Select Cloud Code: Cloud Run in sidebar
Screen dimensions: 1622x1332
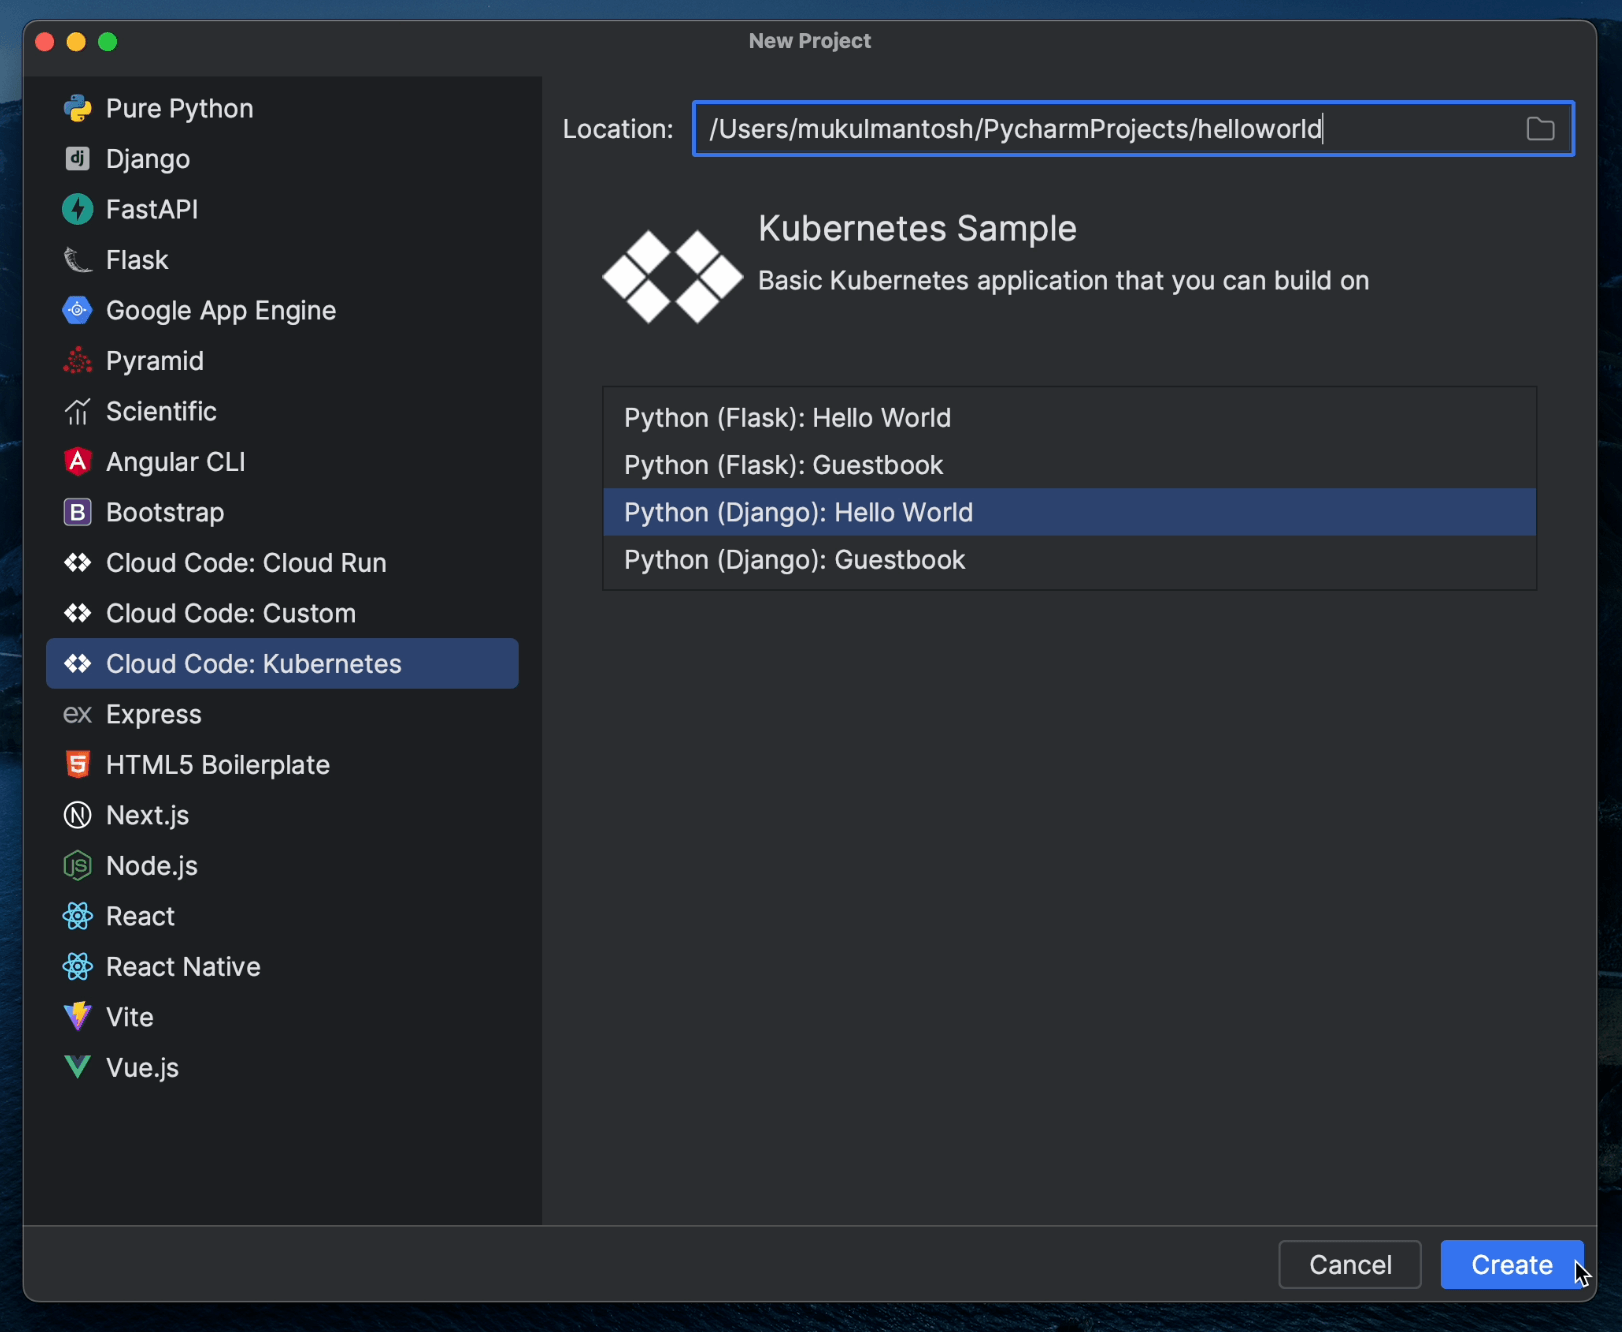click(246, 563)
